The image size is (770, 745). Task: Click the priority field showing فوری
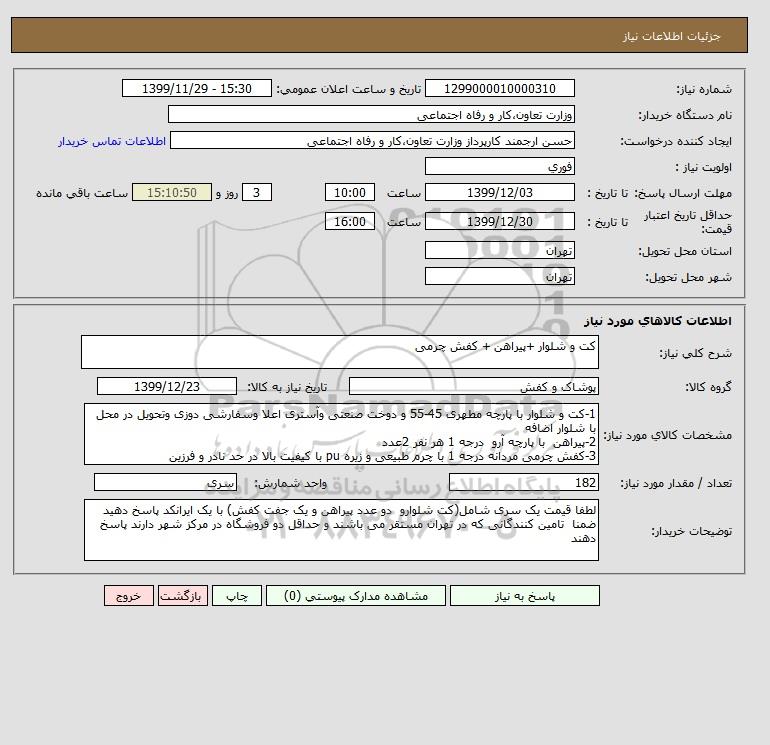(x=499, y=166)
